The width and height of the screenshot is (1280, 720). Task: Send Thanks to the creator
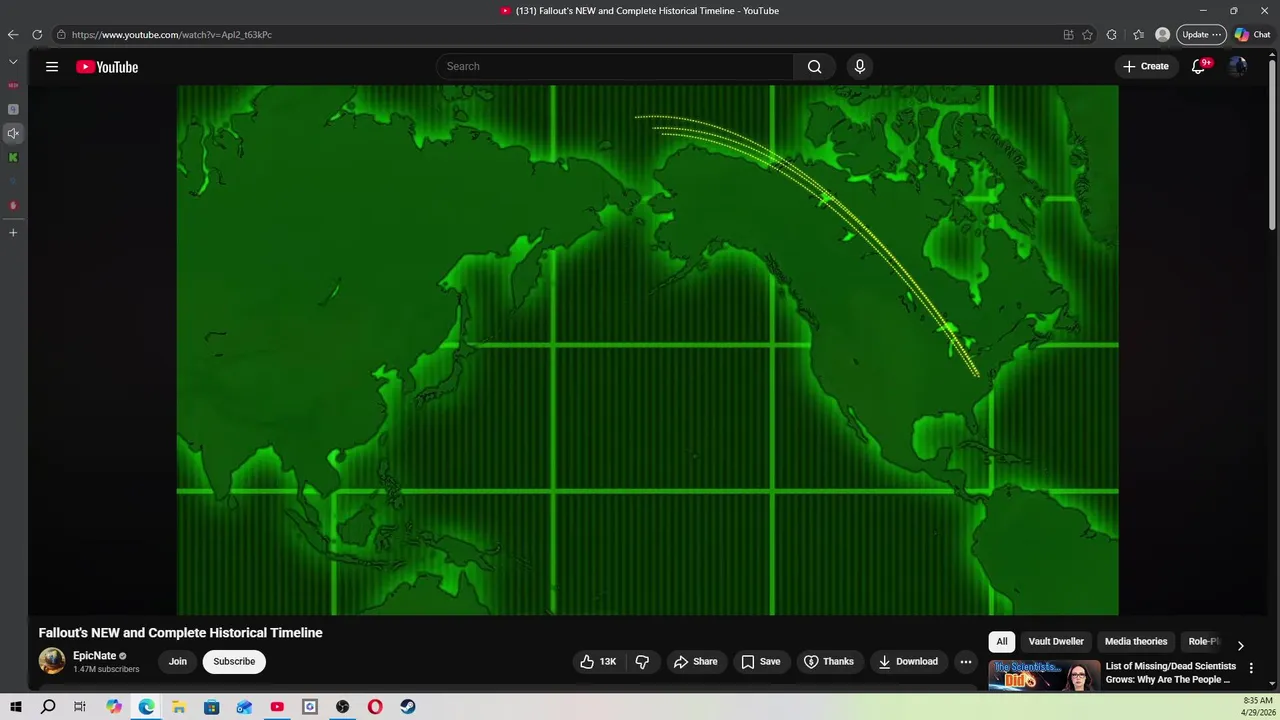tap(829, 662)
